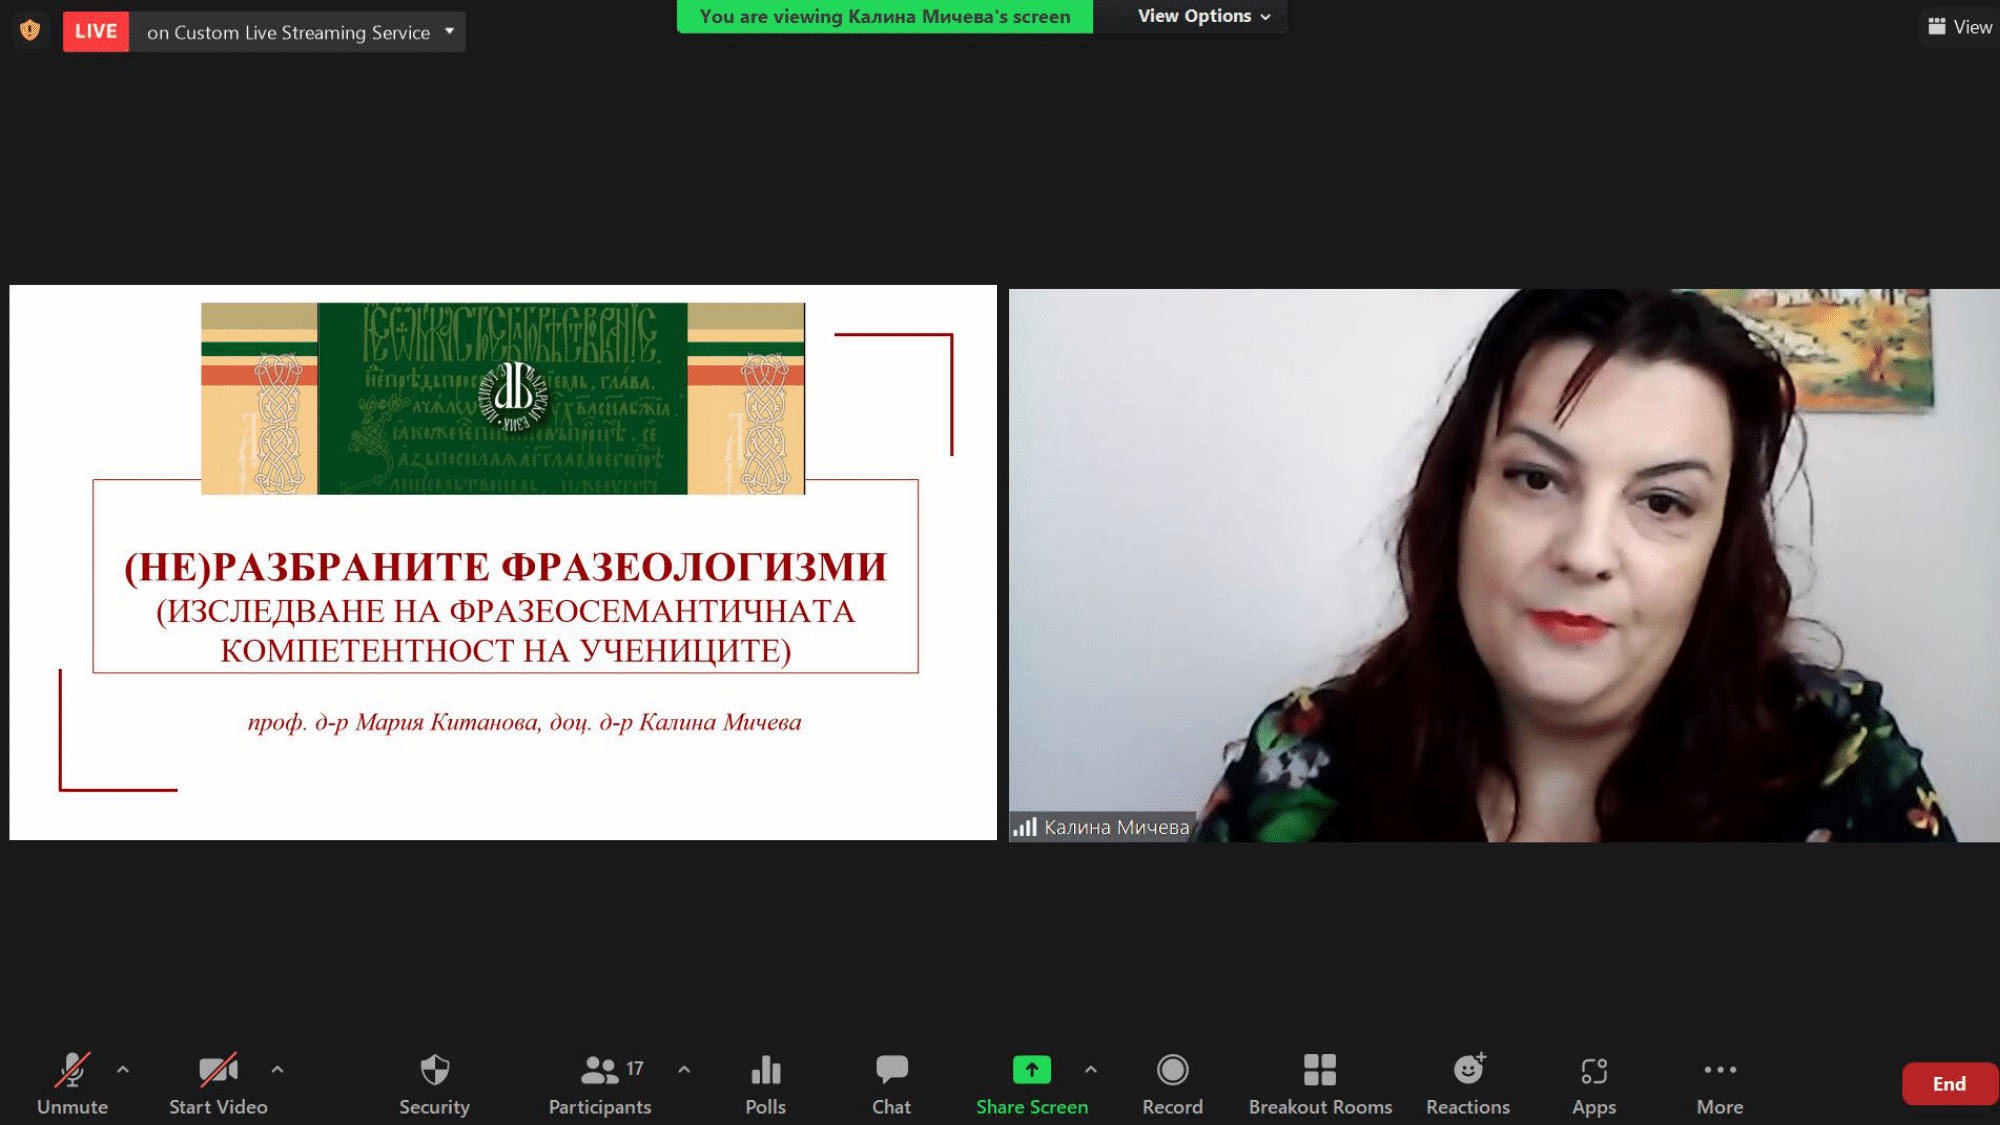Open the Reactions menu

tap(1467, 1082)
